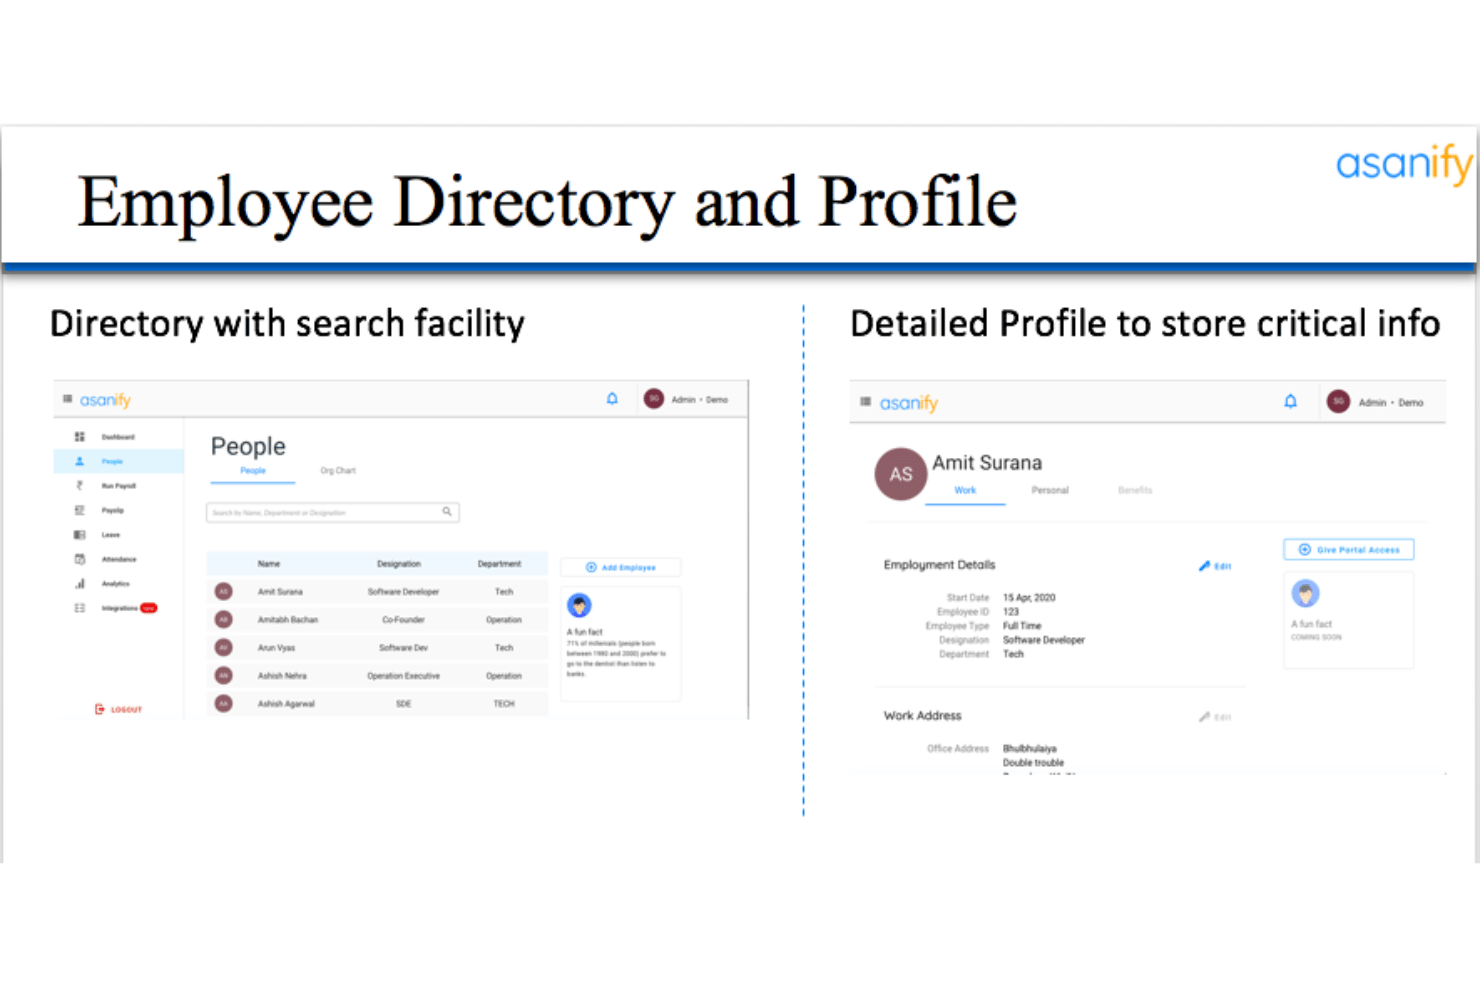This screenshot has width=1480, height=987.
Task: Click the Operation Executive designation cell
Action: (403, 676)
